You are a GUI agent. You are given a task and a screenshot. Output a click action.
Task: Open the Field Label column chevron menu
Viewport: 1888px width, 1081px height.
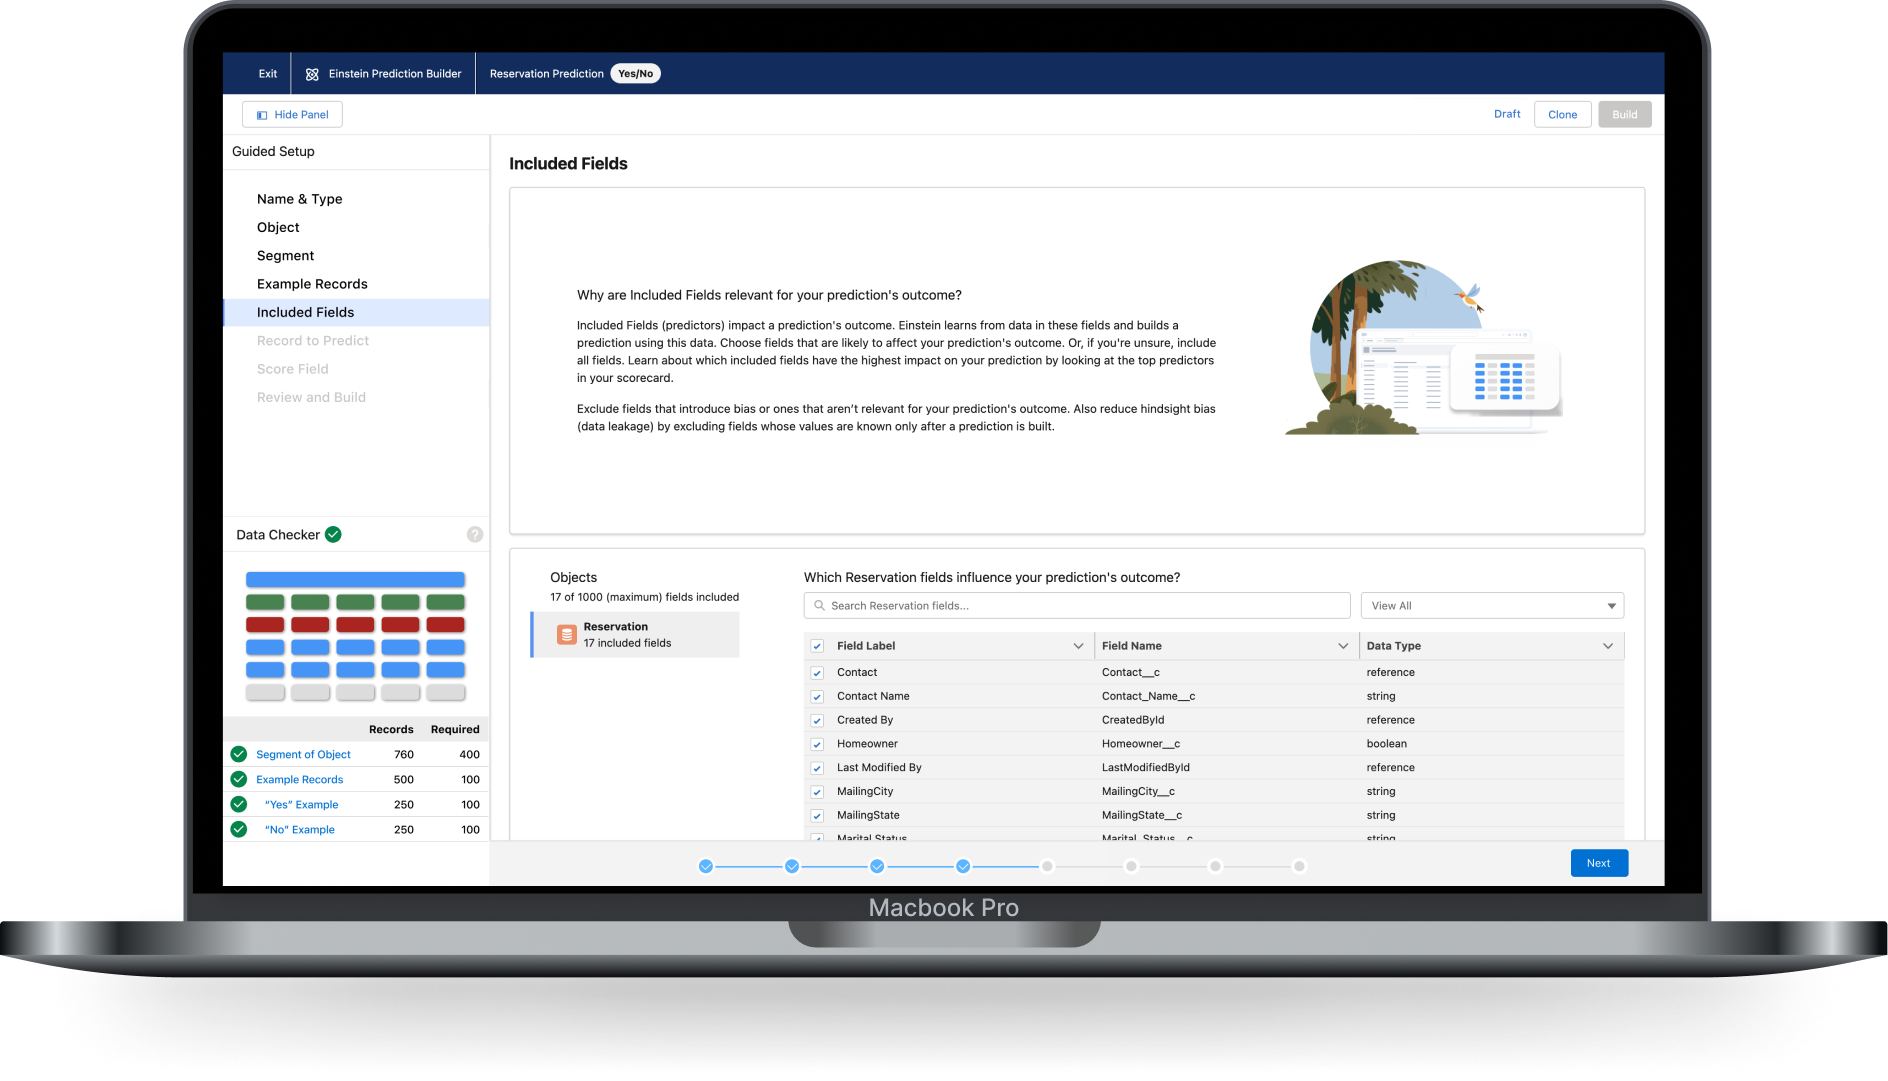point(1078,646)
